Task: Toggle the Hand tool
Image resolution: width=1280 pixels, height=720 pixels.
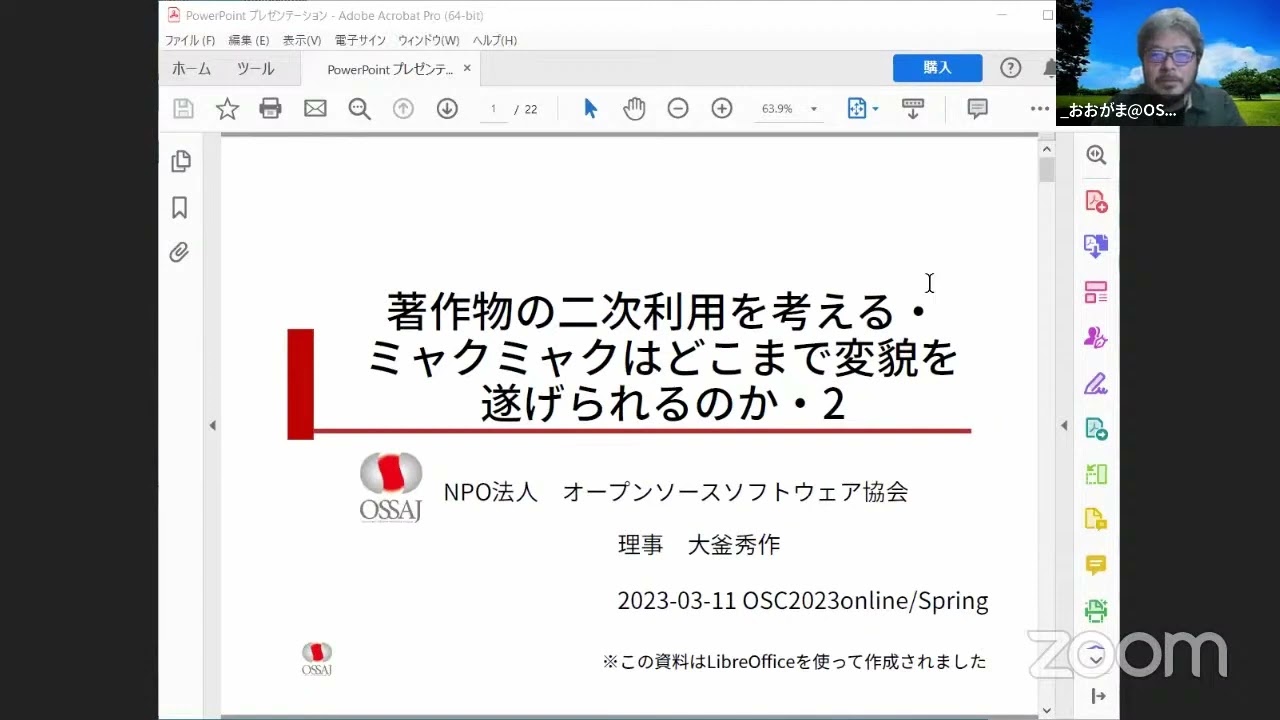Action: click(x=634, y=108)
